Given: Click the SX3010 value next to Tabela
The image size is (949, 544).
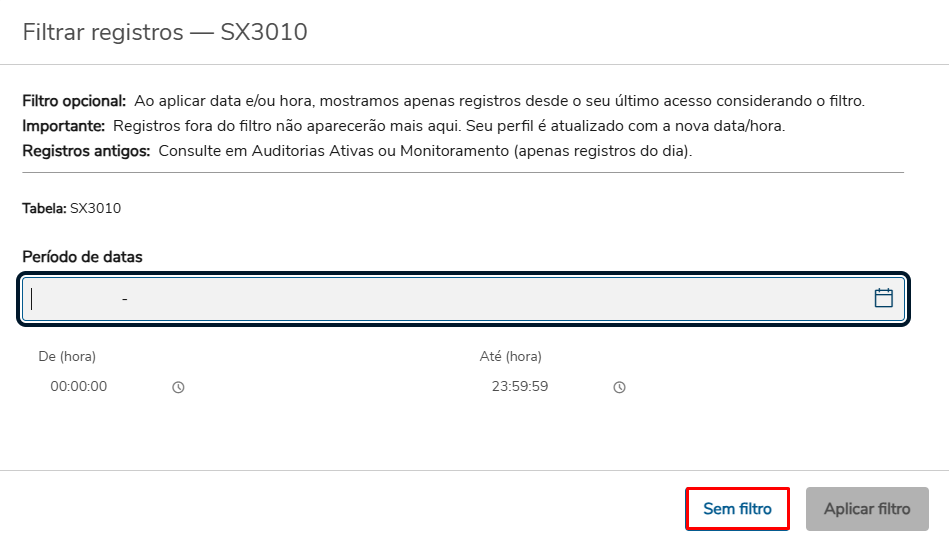Looking at the screenshot, I should point(96,209).
